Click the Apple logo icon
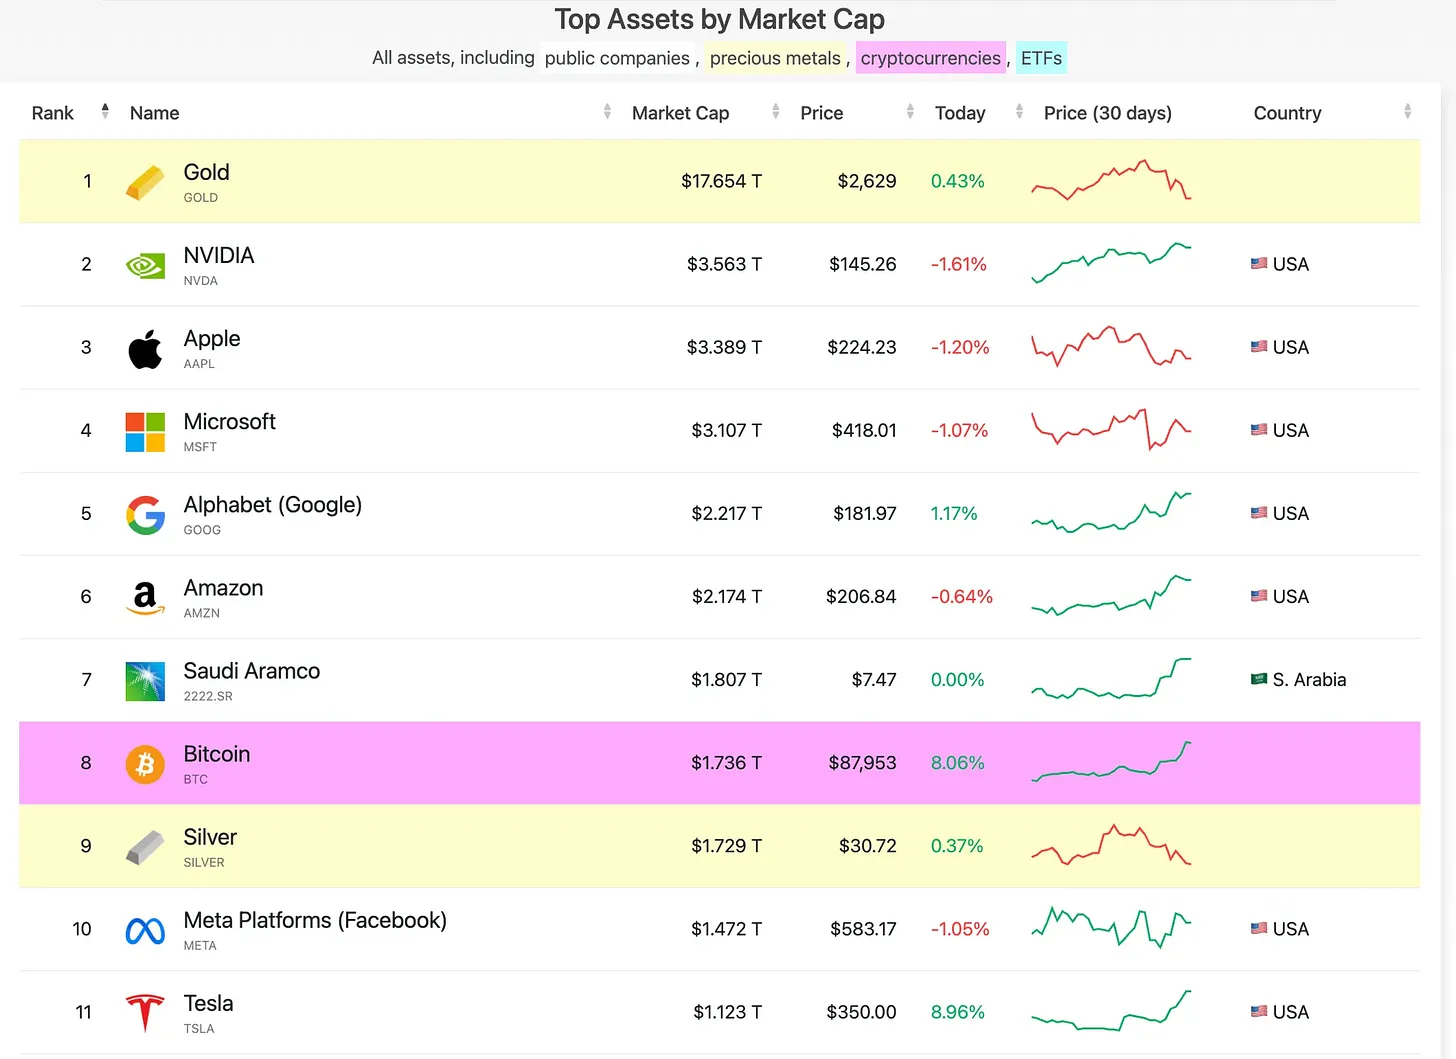 click(145, 349)
